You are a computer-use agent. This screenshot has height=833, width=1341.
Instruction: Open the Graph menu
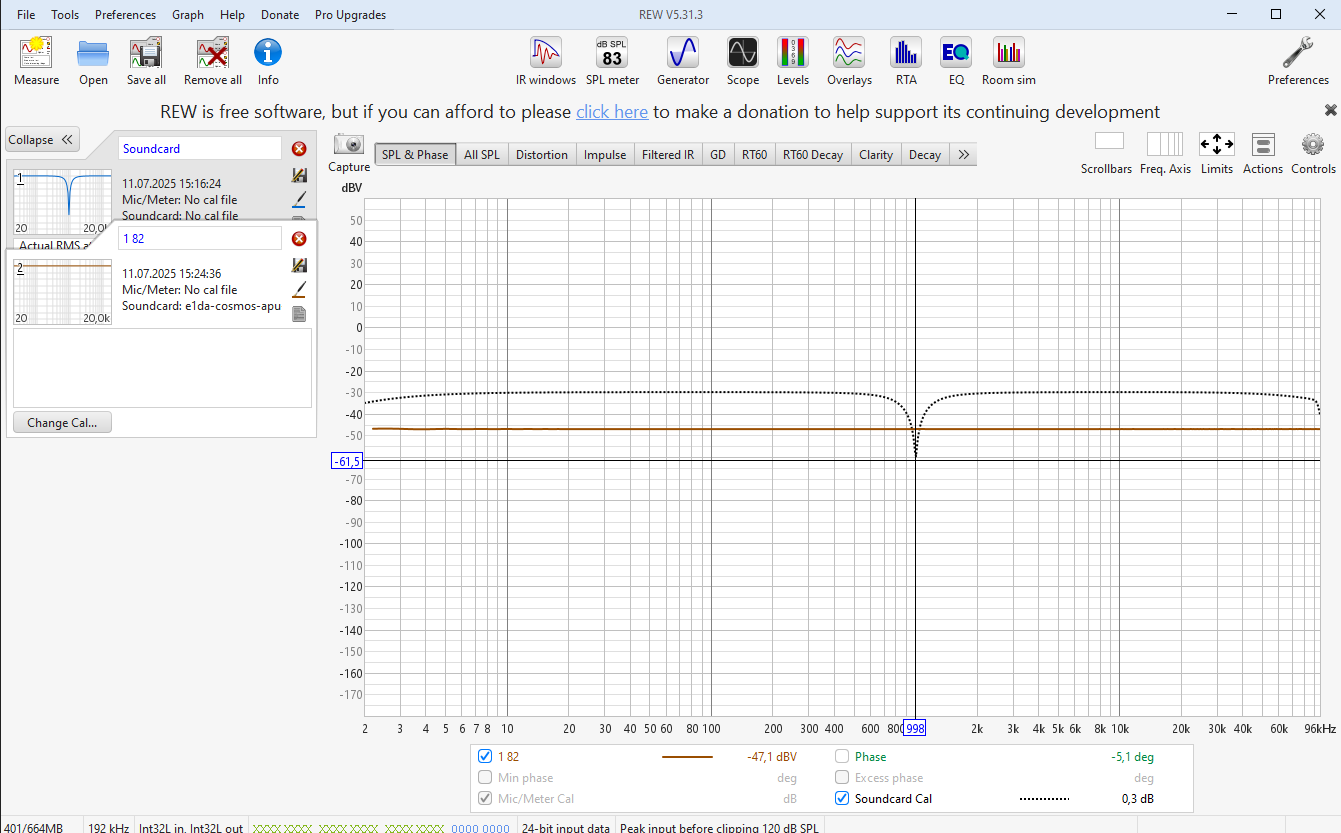pos(188,15)
